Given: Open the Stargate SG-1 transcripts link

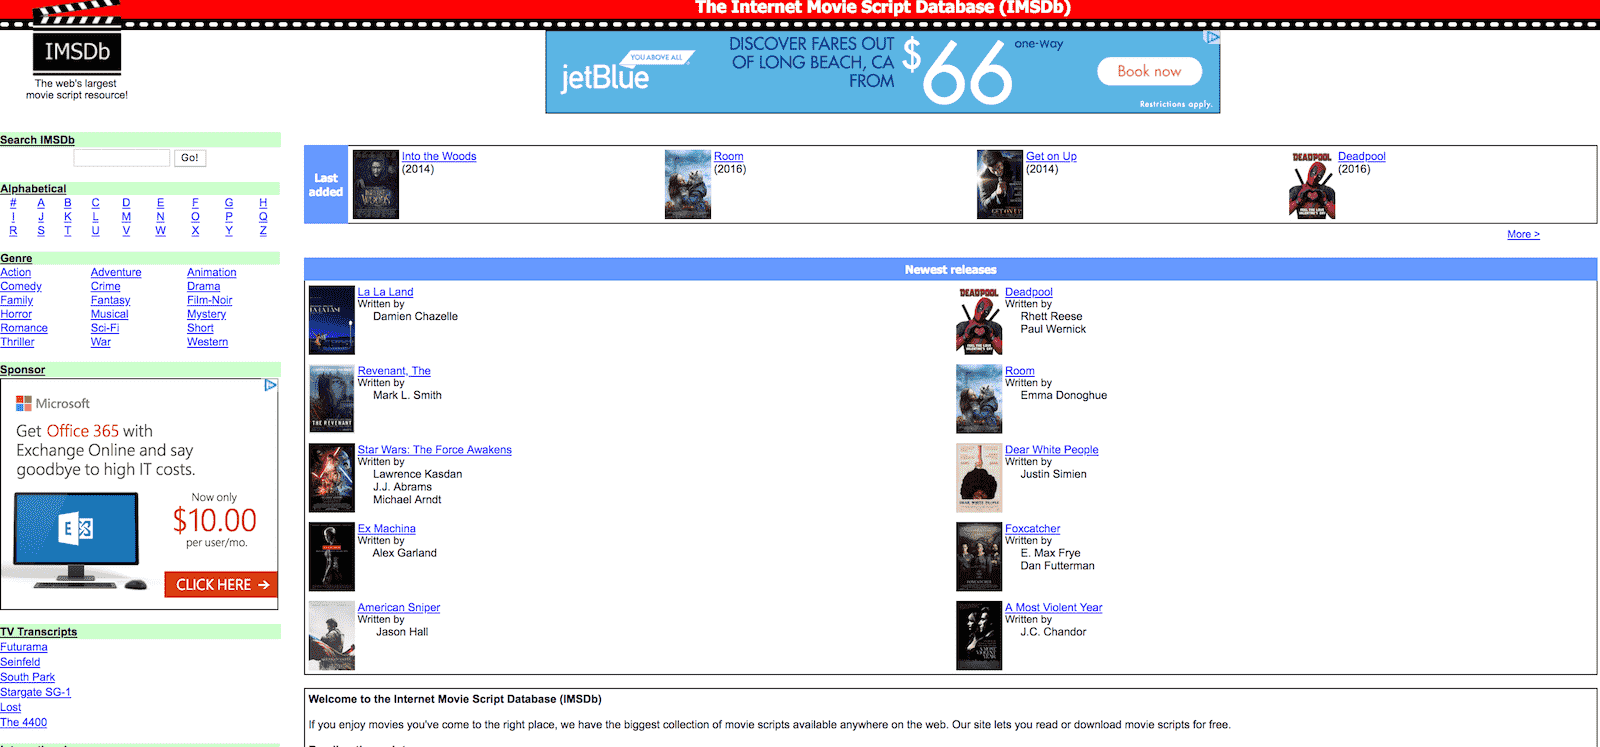Looking at the screenshot, I should click(35, 692).
